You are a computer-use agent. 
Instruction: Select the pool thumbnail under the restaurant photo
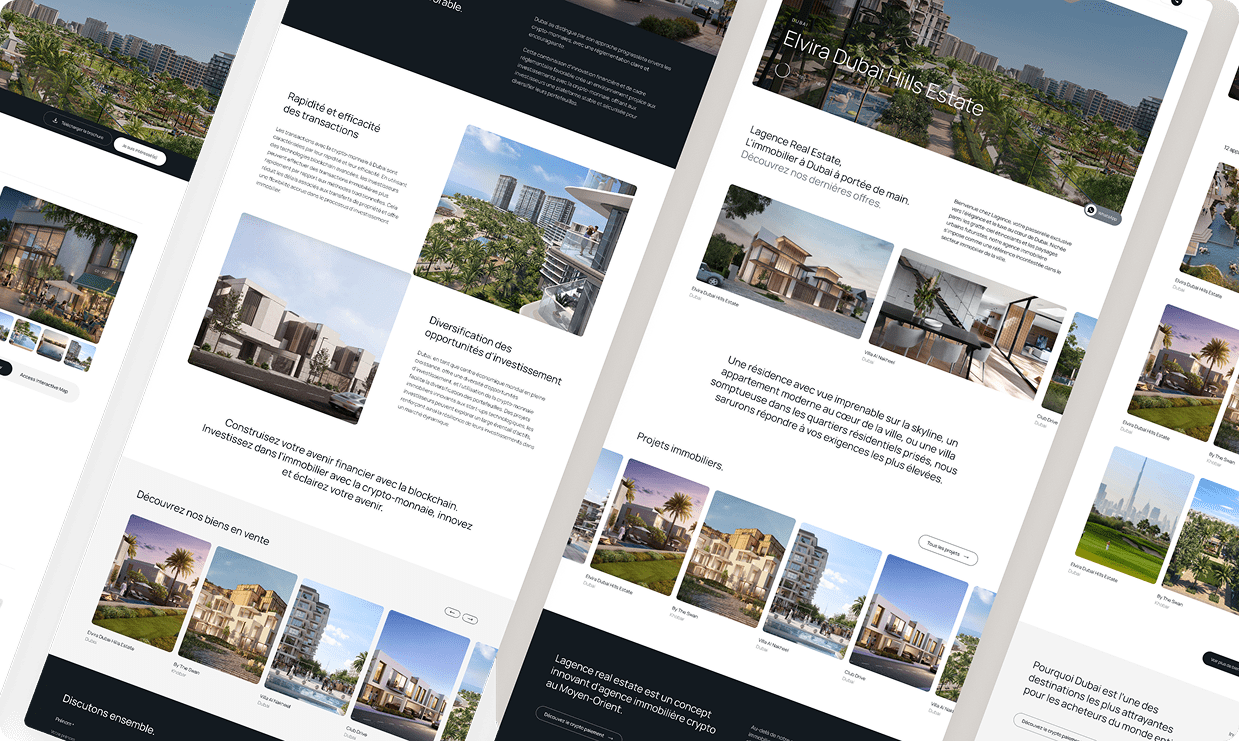[23, 333]
